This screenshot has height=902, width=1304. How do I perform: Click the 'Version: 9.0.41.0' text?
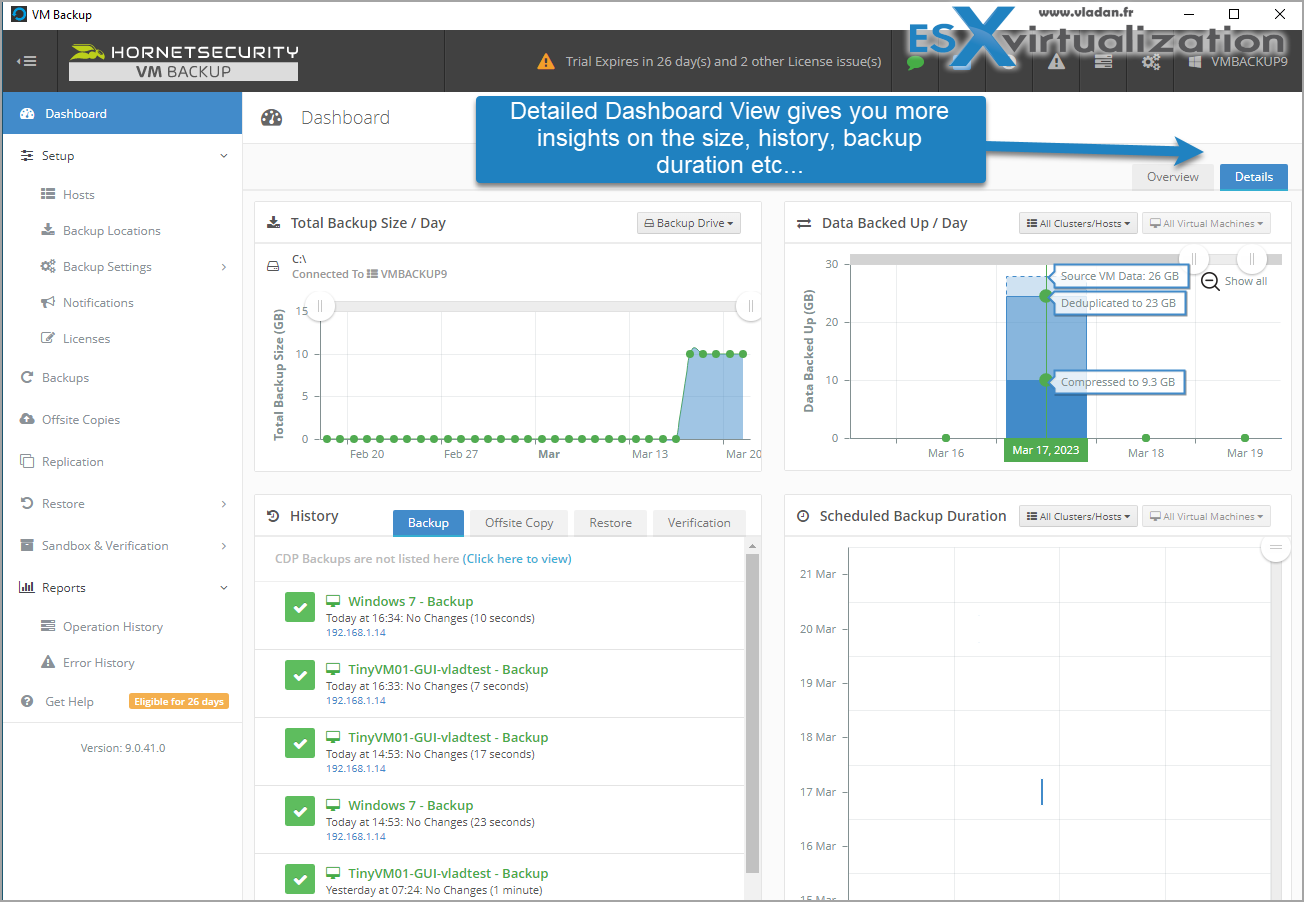click(123, 748)
